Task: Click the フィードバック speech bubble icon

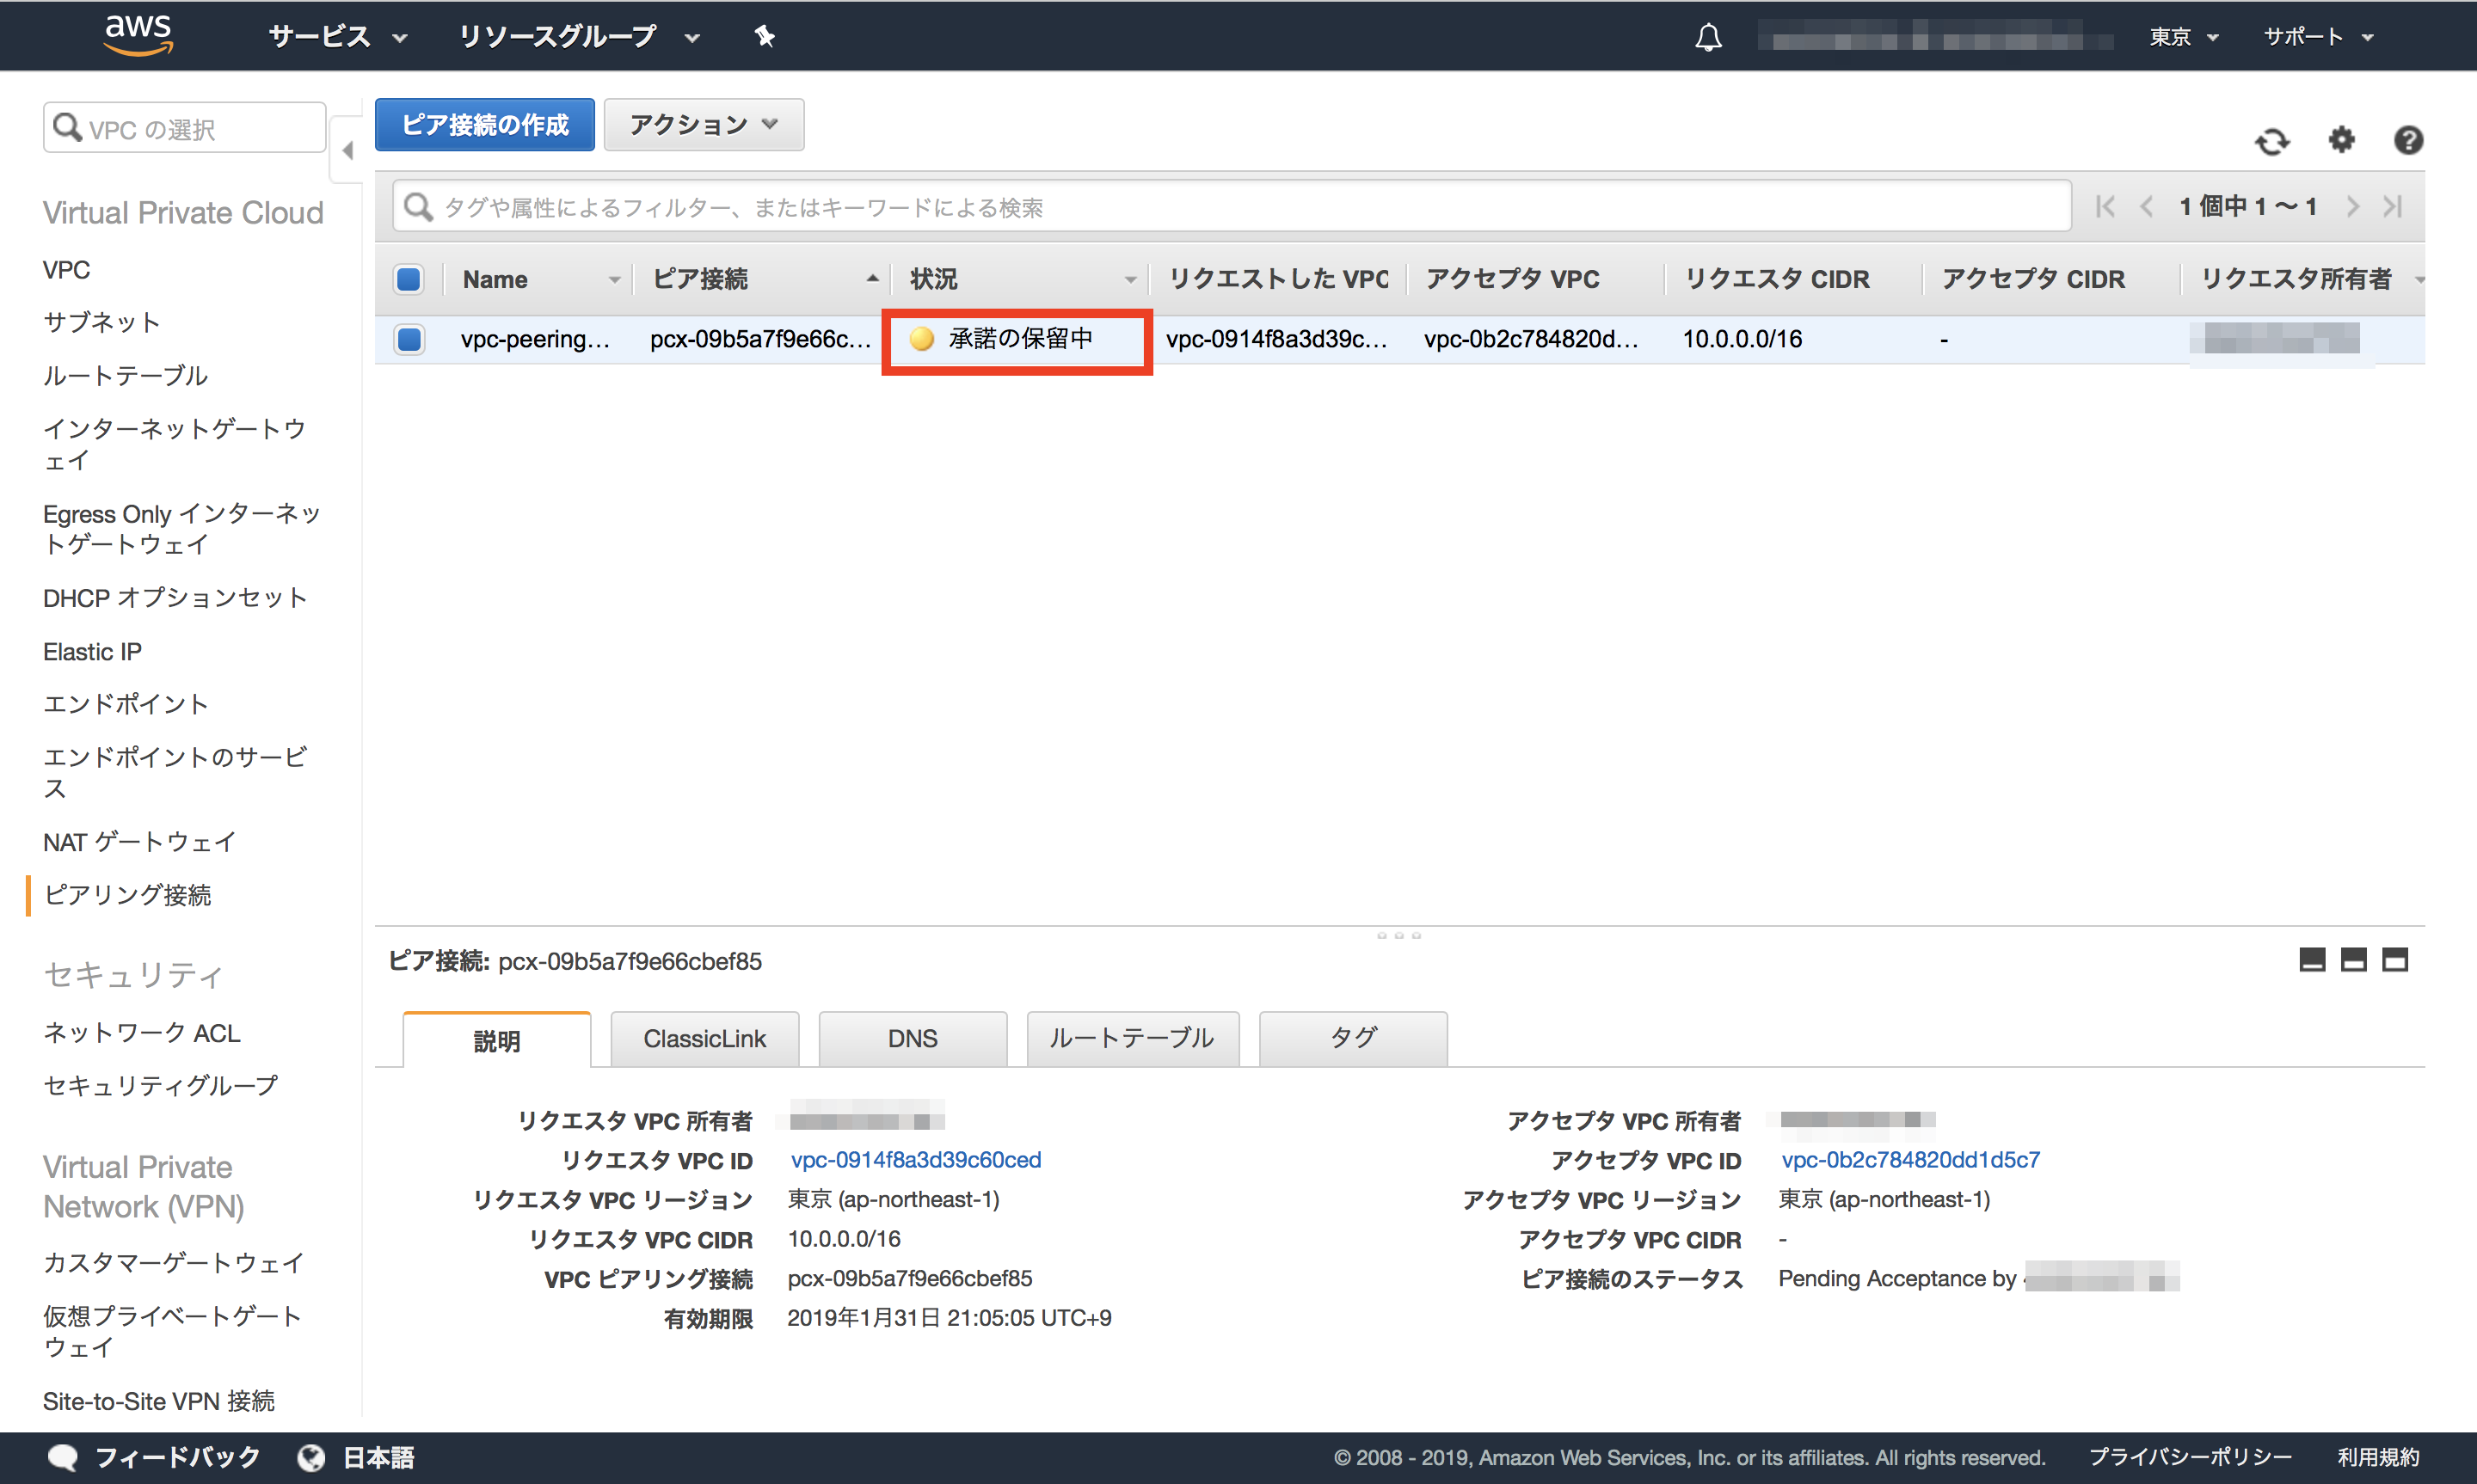Action: pyautogui.click(x=62, y=1458)
